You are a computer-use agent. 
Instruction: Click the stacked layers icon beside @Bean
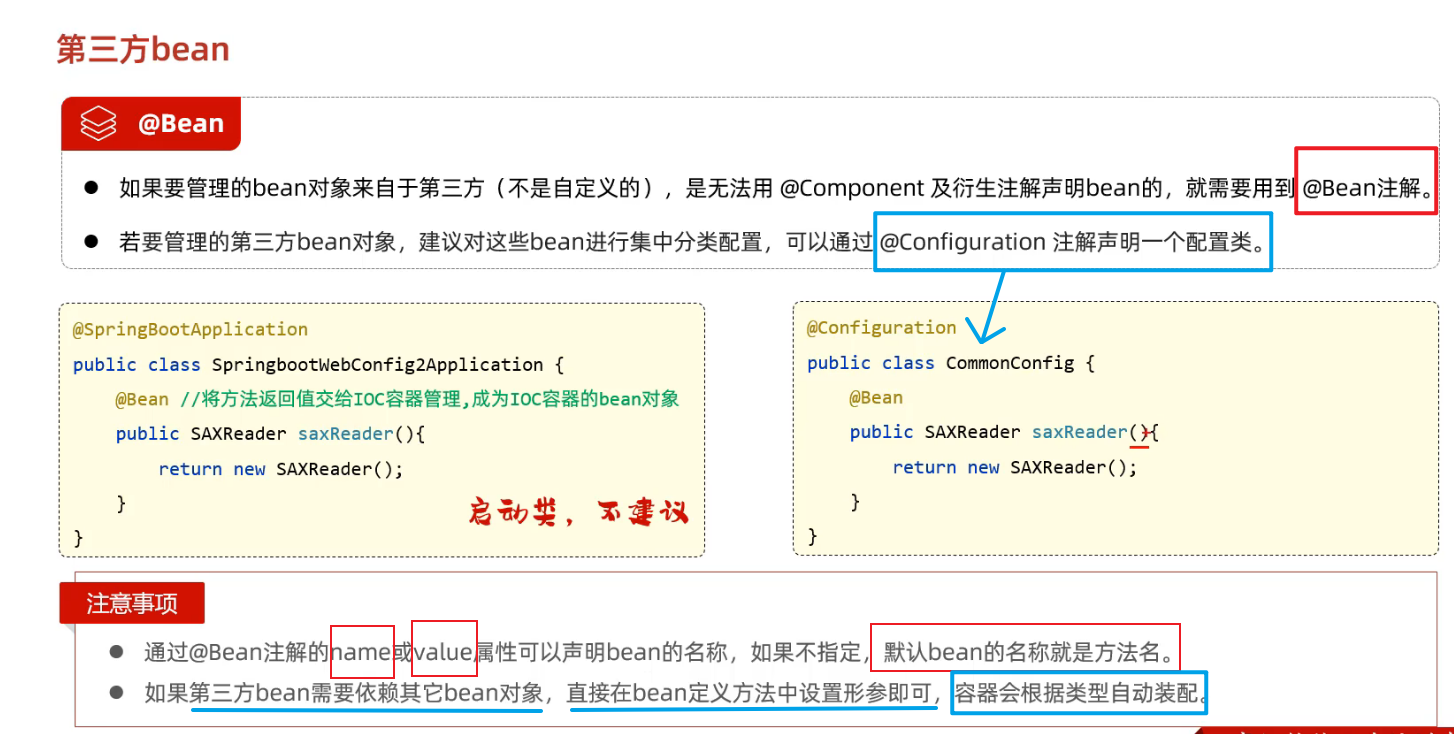[99, 124]
